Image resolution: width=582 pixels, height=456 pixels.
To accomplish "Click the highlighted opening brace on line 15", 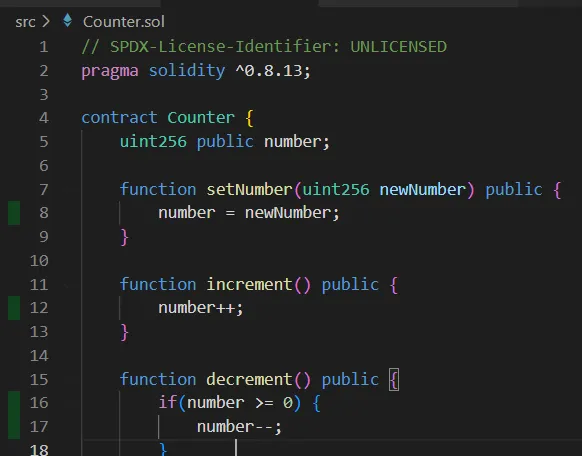I will 394,380.
